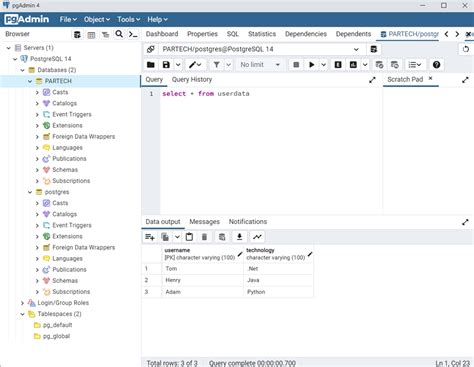Open the Copy options dropdown in Data output
Screen dimensions: 474x367
(177, 237)
